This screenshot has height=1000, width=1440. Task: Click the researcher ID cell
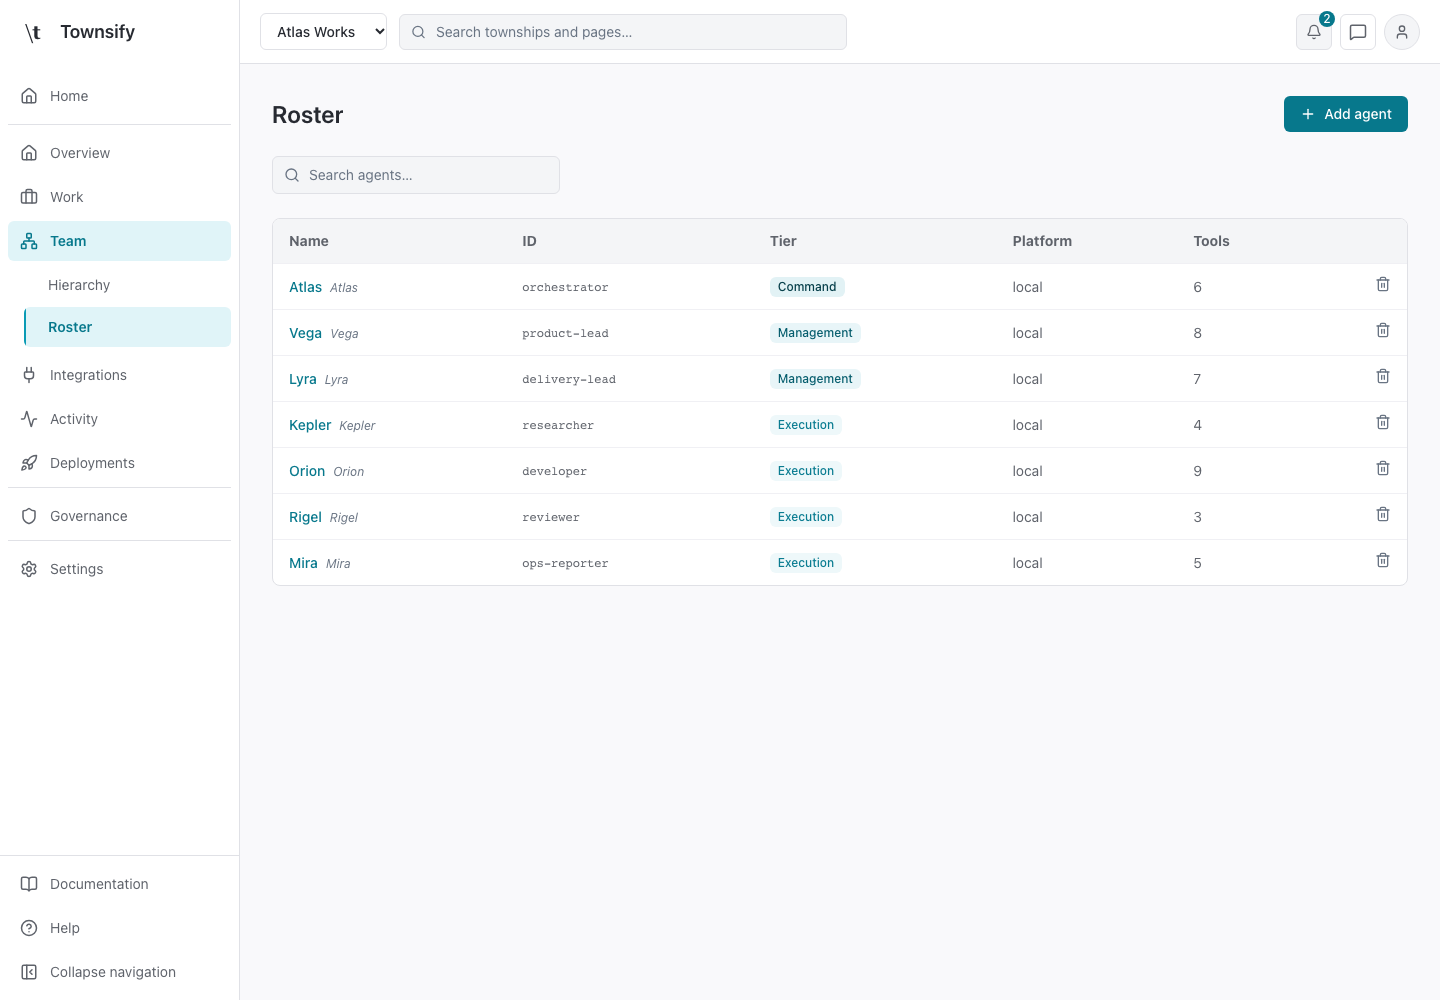tap(558, 425)
